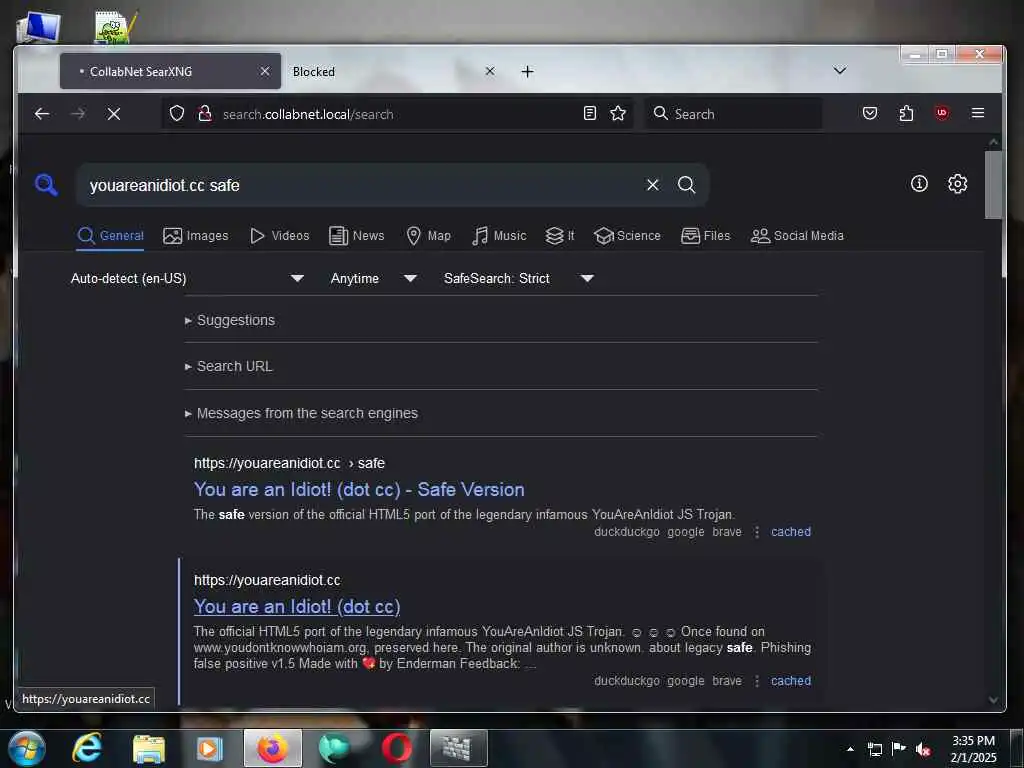This screenshot has height=768, width=1024.
Task: Switch to Map category
Action: tap(428, 236)
